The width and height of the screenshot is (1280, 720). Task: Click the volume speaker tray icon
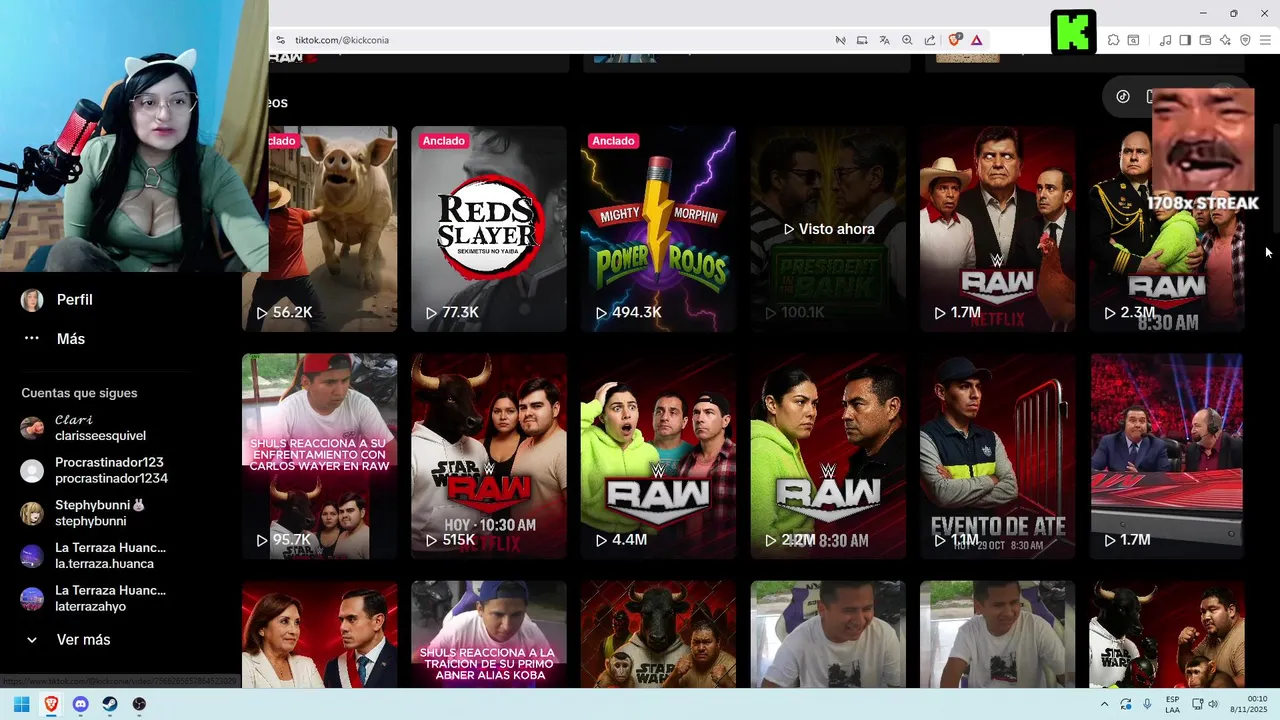pyautogui.click(x=1214, y=704)
